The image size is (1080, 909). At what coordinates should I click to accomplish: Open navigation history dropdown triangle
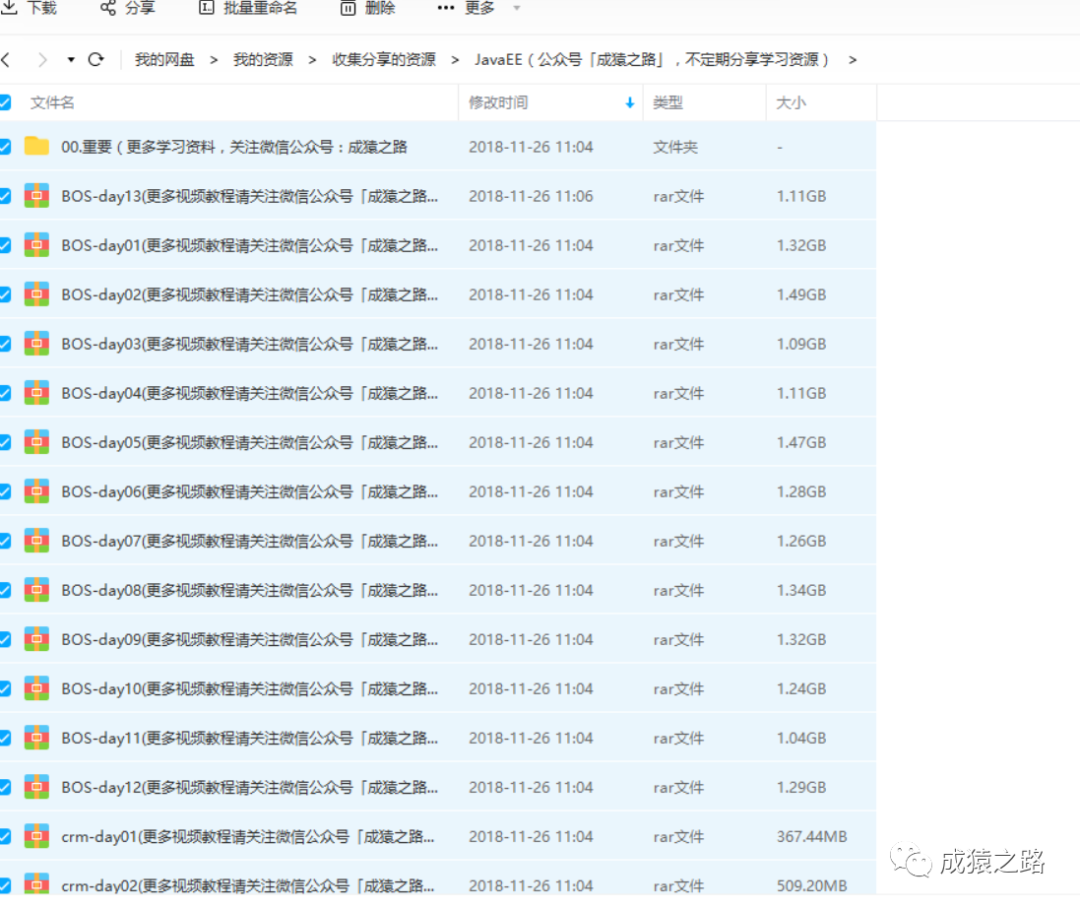click(x=71, y=60)
